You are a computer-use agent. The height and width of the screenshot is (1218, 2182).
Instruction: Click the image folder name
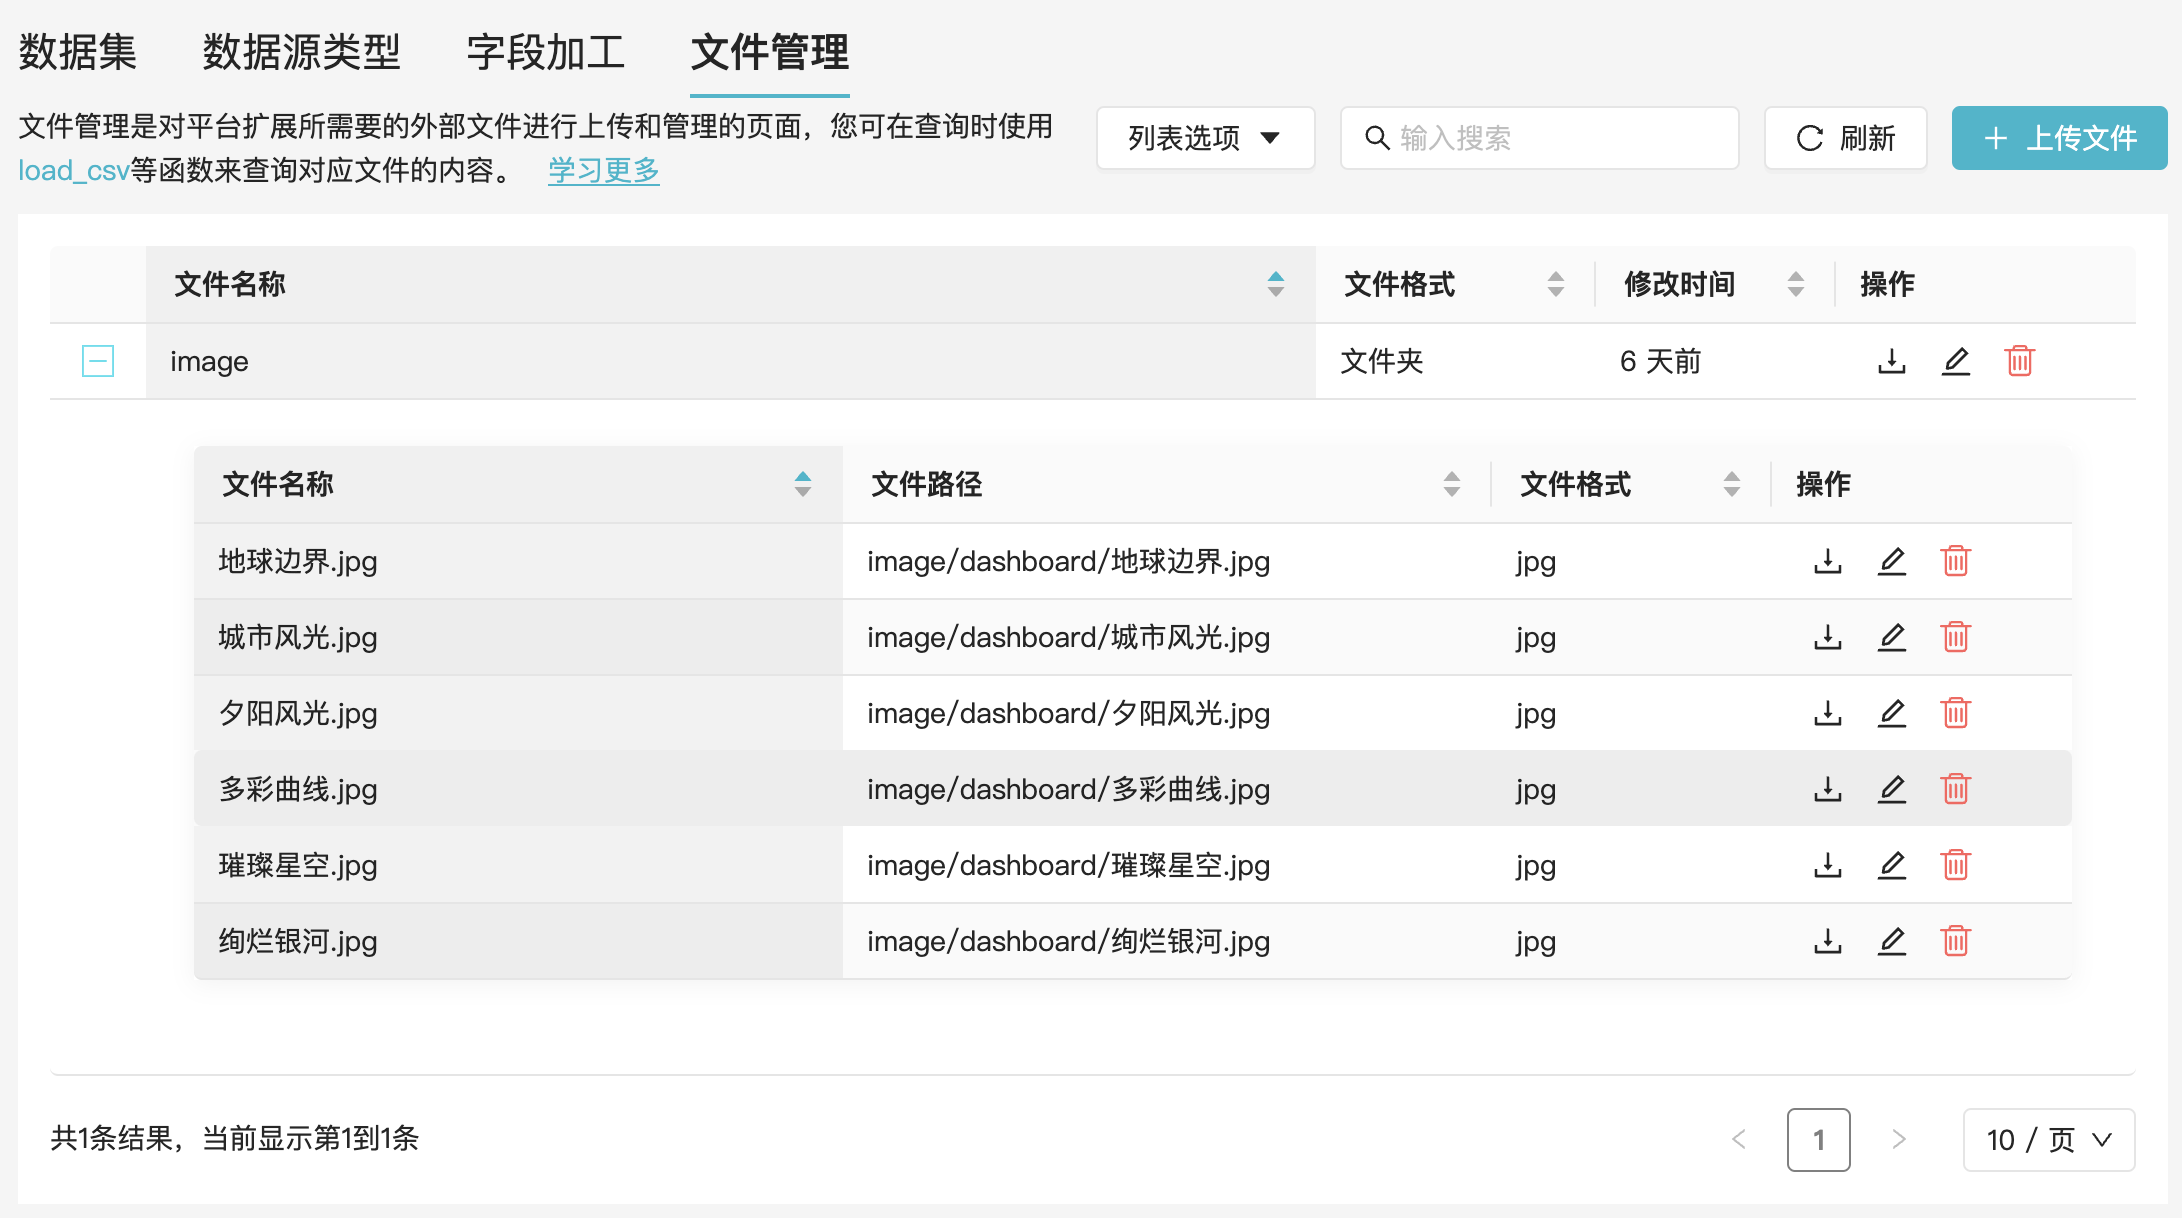pos(209,362)
